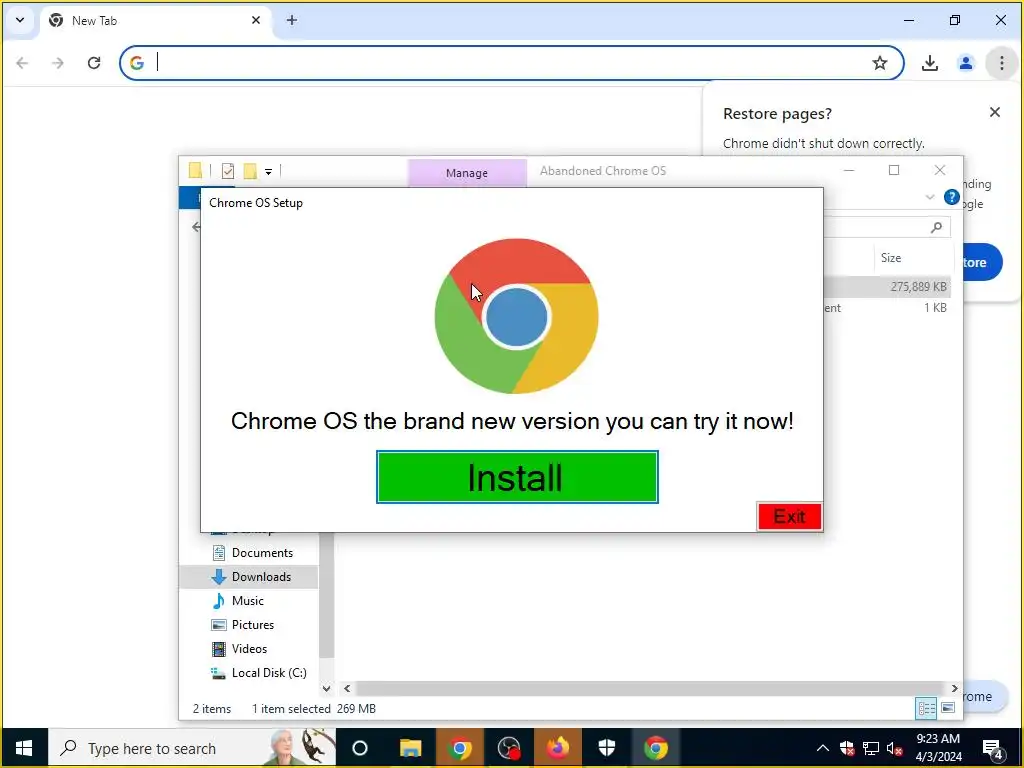Click the horizontal scrollbar right arrow

(x=955, y=688)
